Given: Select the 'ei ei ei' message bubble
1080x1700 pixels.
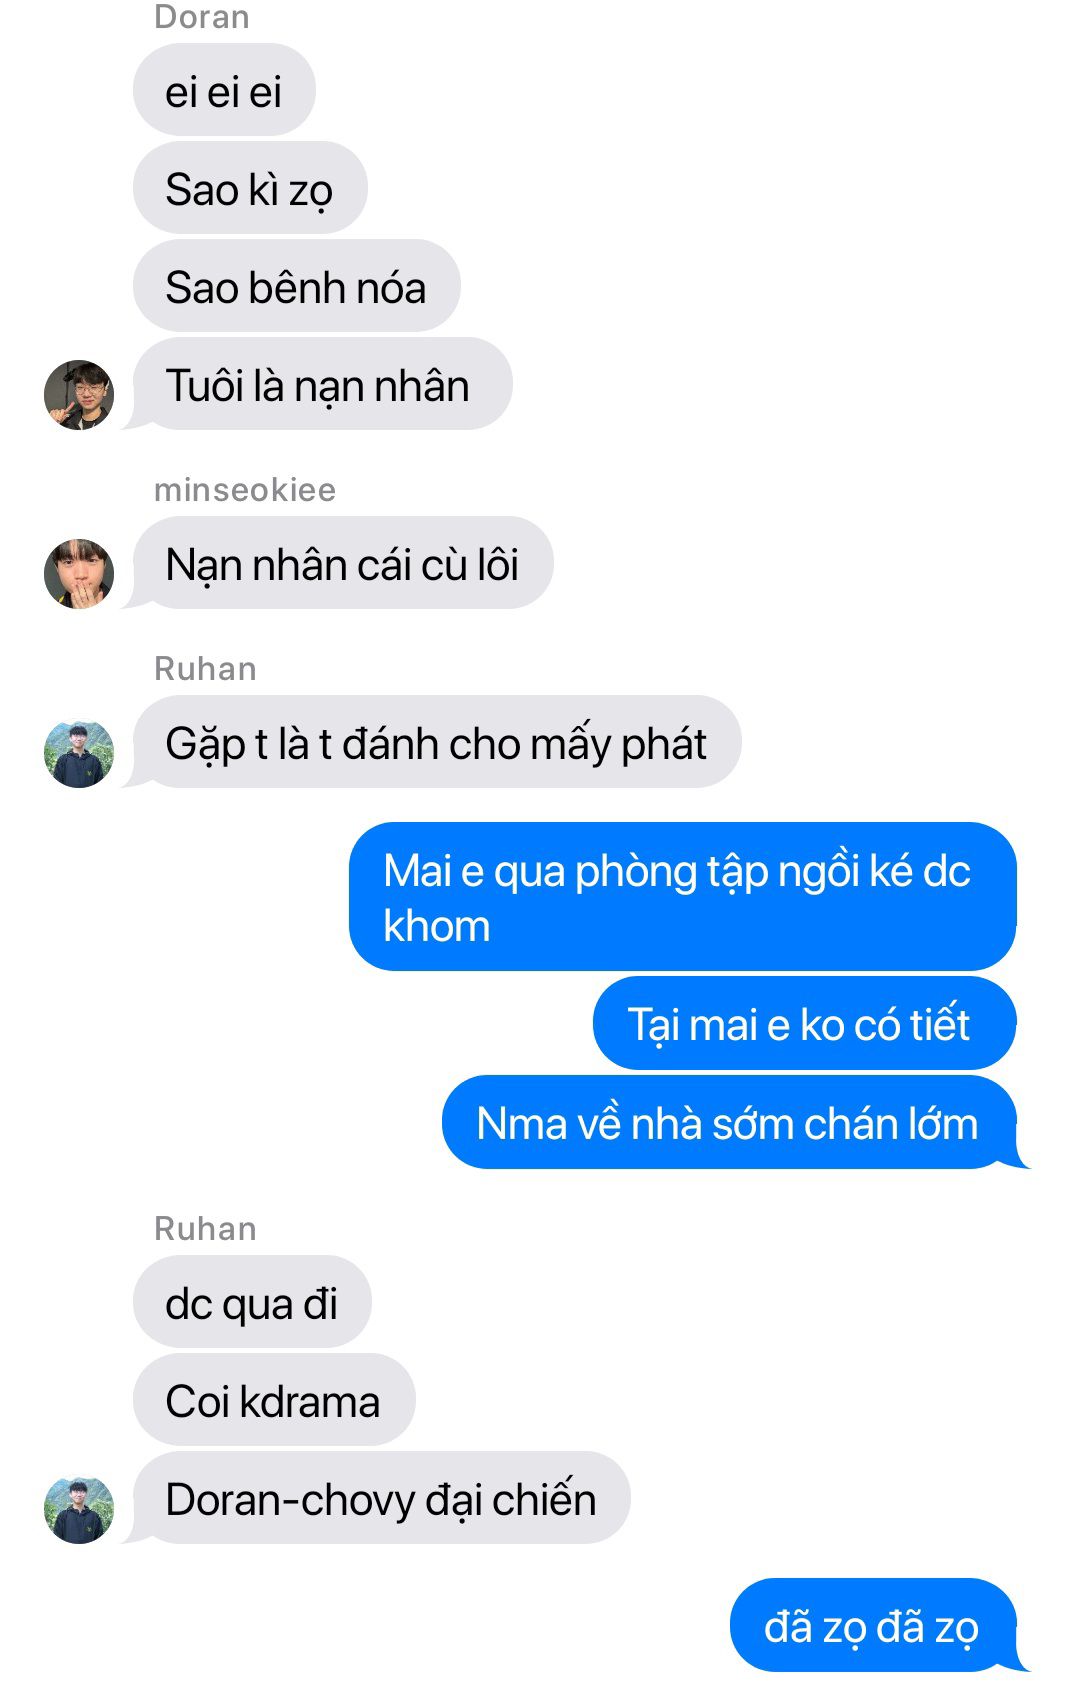Looking at the screenshot, I should pos(224,90).
